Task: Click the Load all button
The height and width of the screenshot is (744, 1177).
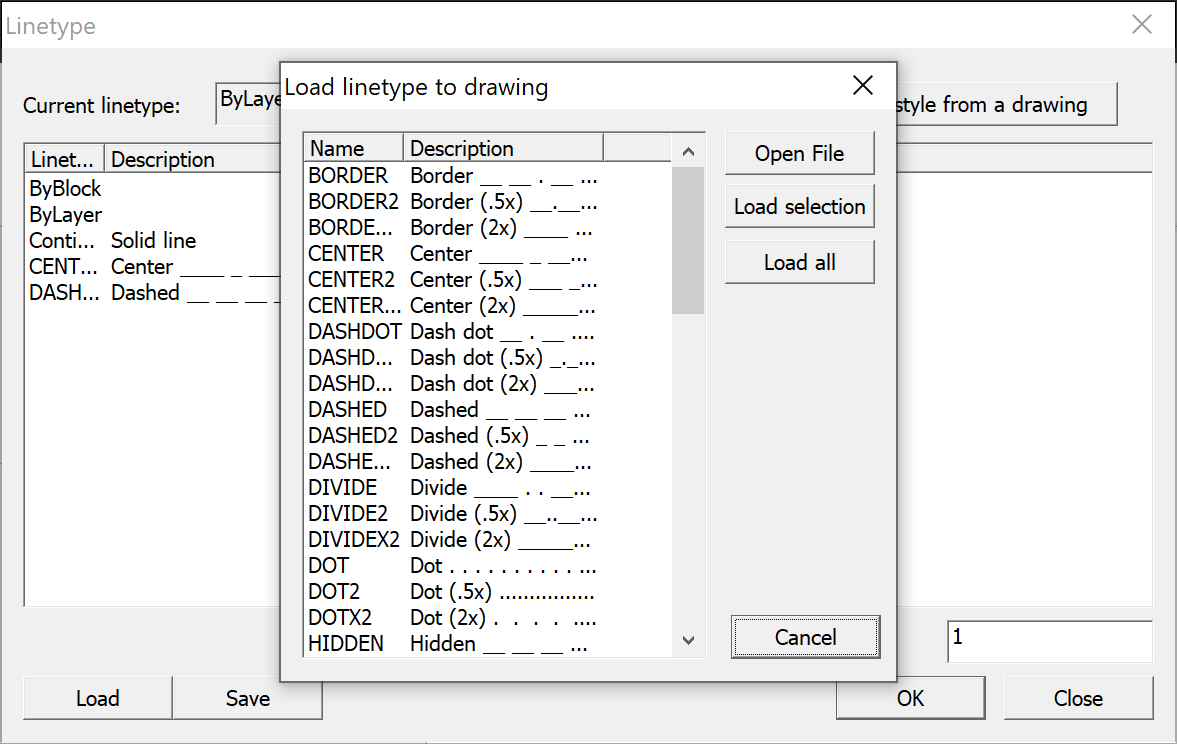Action: (x=798, y=261)
